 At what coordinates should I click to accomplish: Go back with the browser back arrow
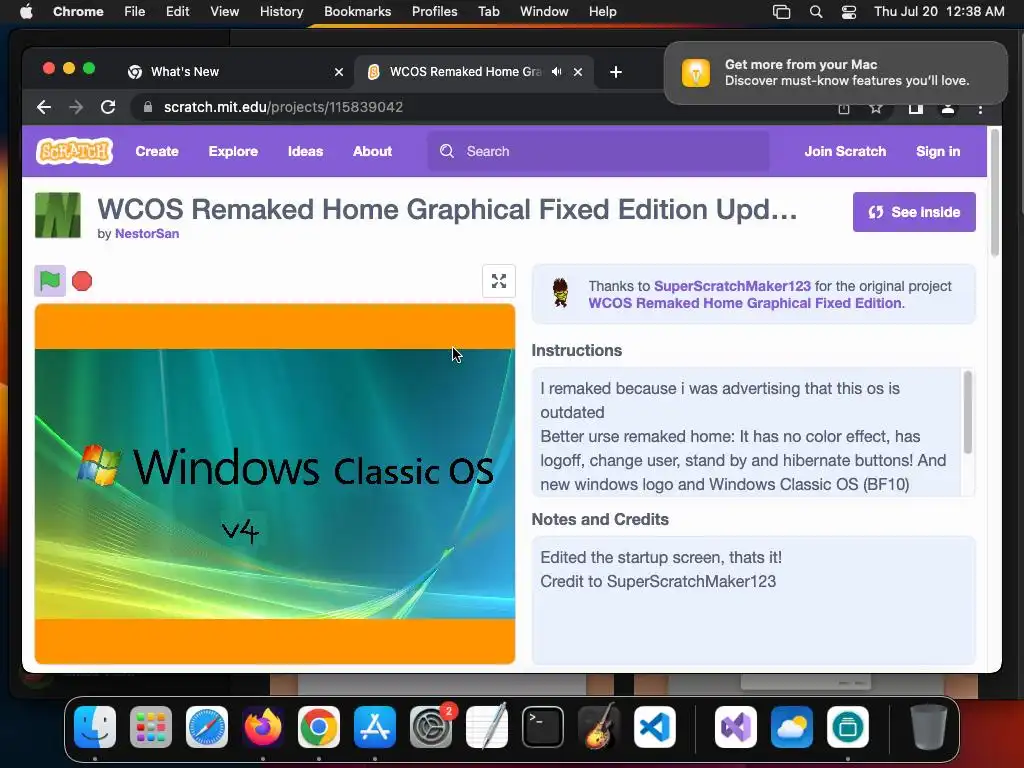[44, 107]
